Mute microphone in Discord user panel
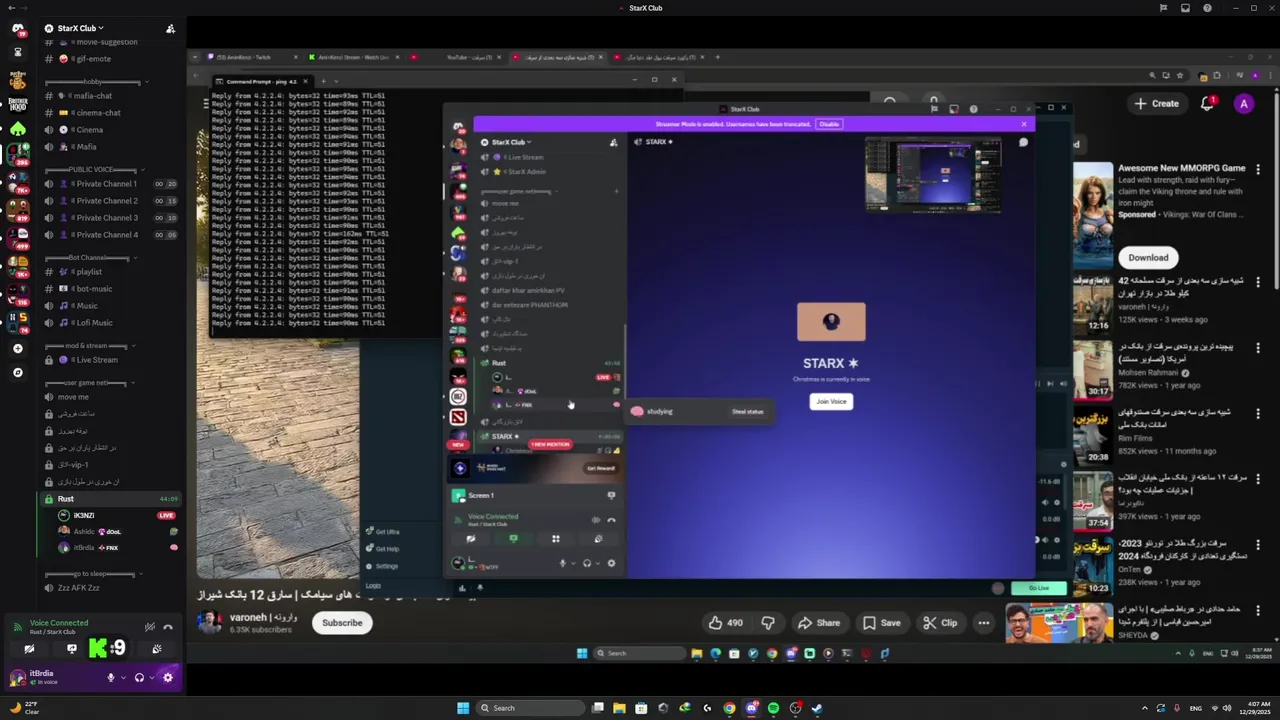The width and height of the screenshot is (1280, 720). 111,678
